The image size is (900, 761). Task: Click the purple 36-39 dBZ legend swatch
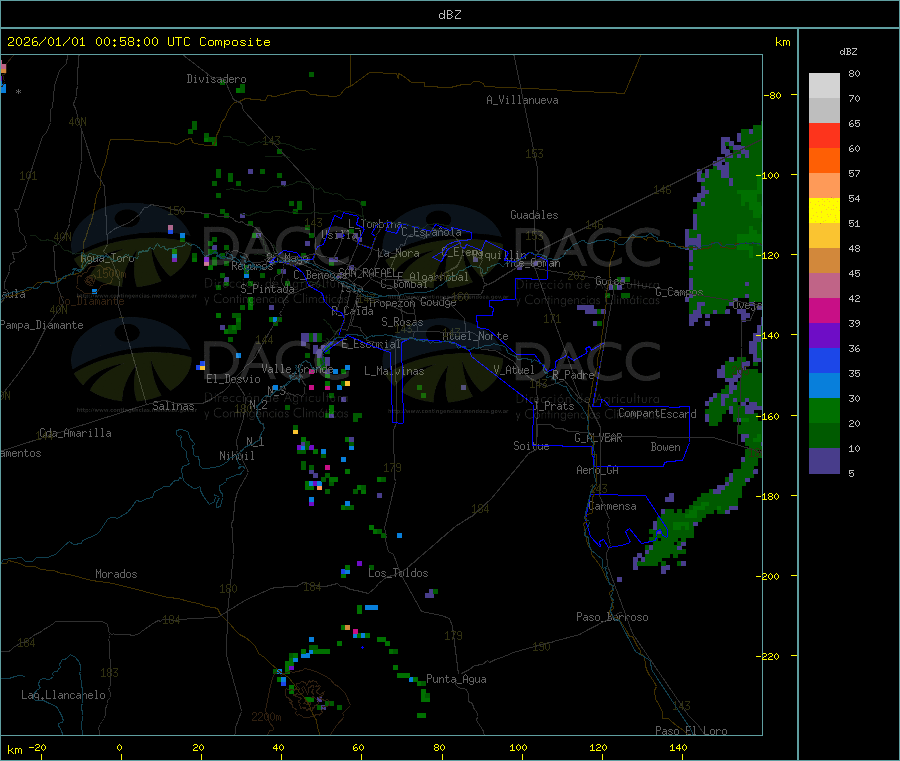[x=824, y=336]
